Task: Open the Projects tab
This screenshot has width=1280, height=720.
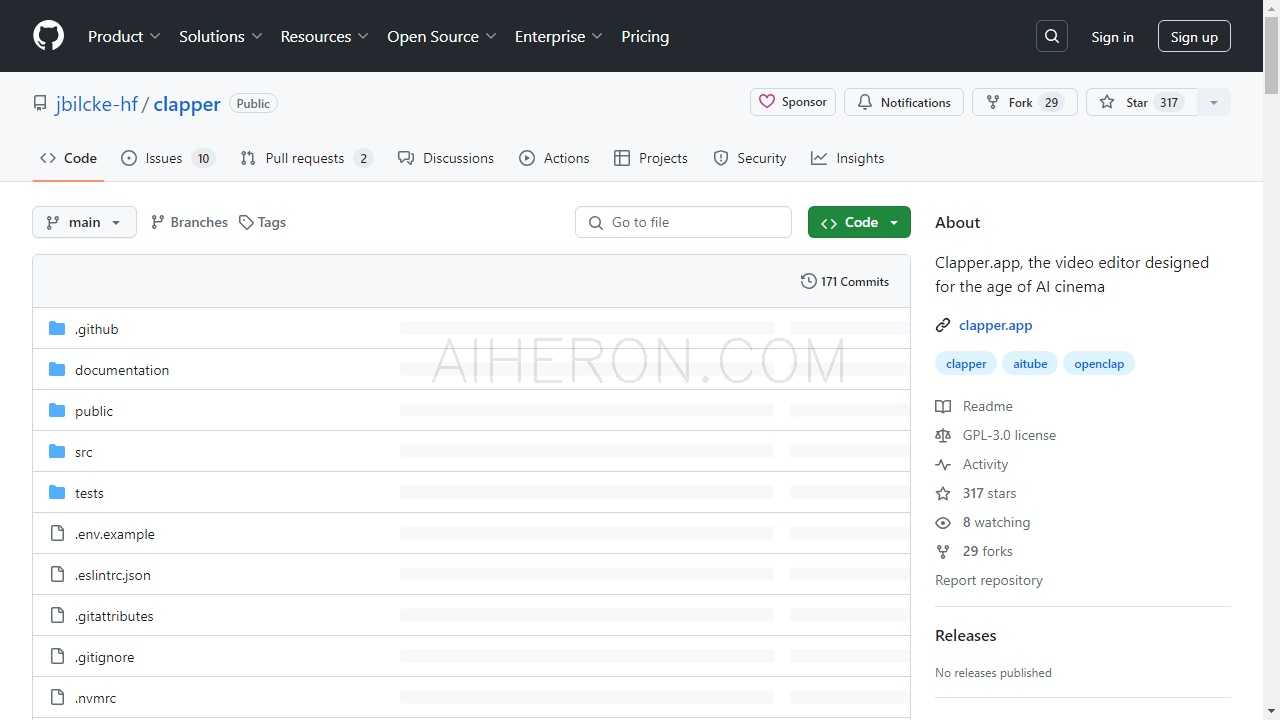Action: coord(651,158)
